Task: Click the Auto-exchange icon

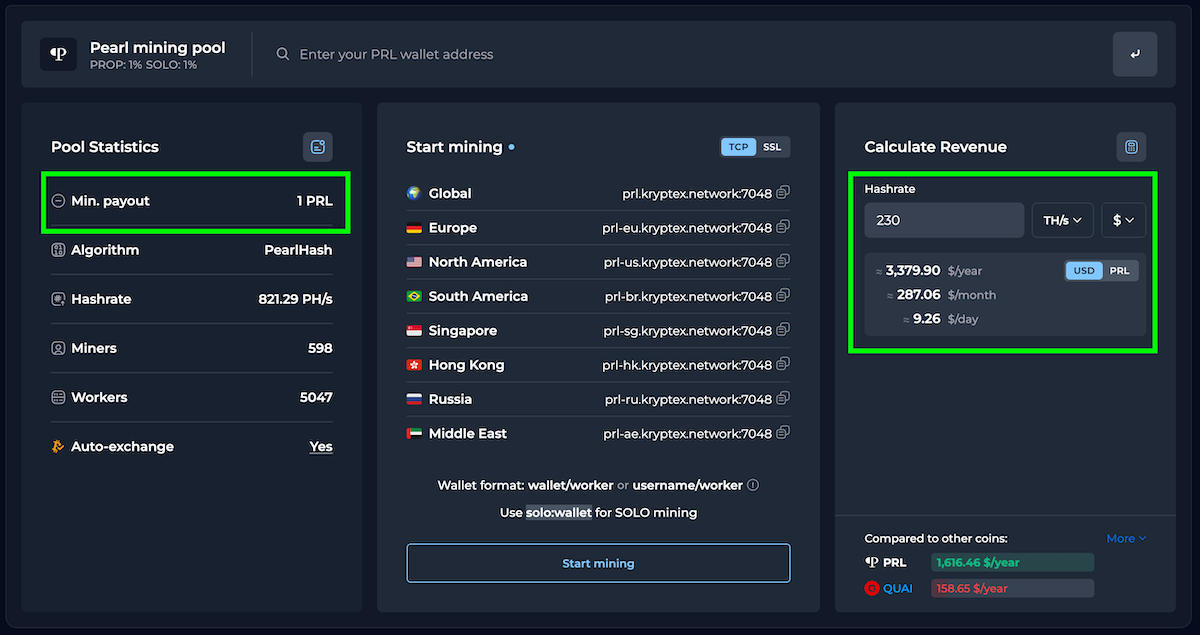Action: (58, 446)
